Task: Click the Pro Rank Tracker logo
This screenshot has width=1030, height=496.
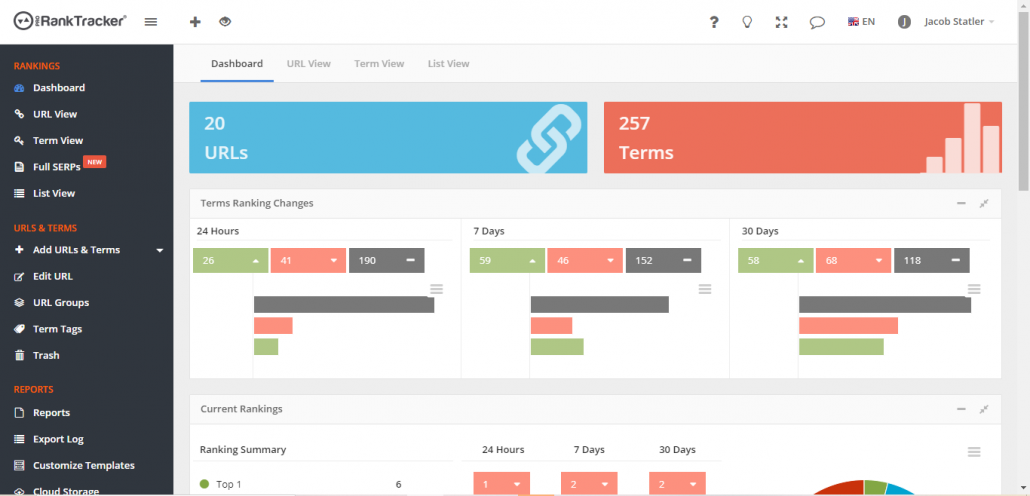Action: pyautogui.click(x=70, y=21)
